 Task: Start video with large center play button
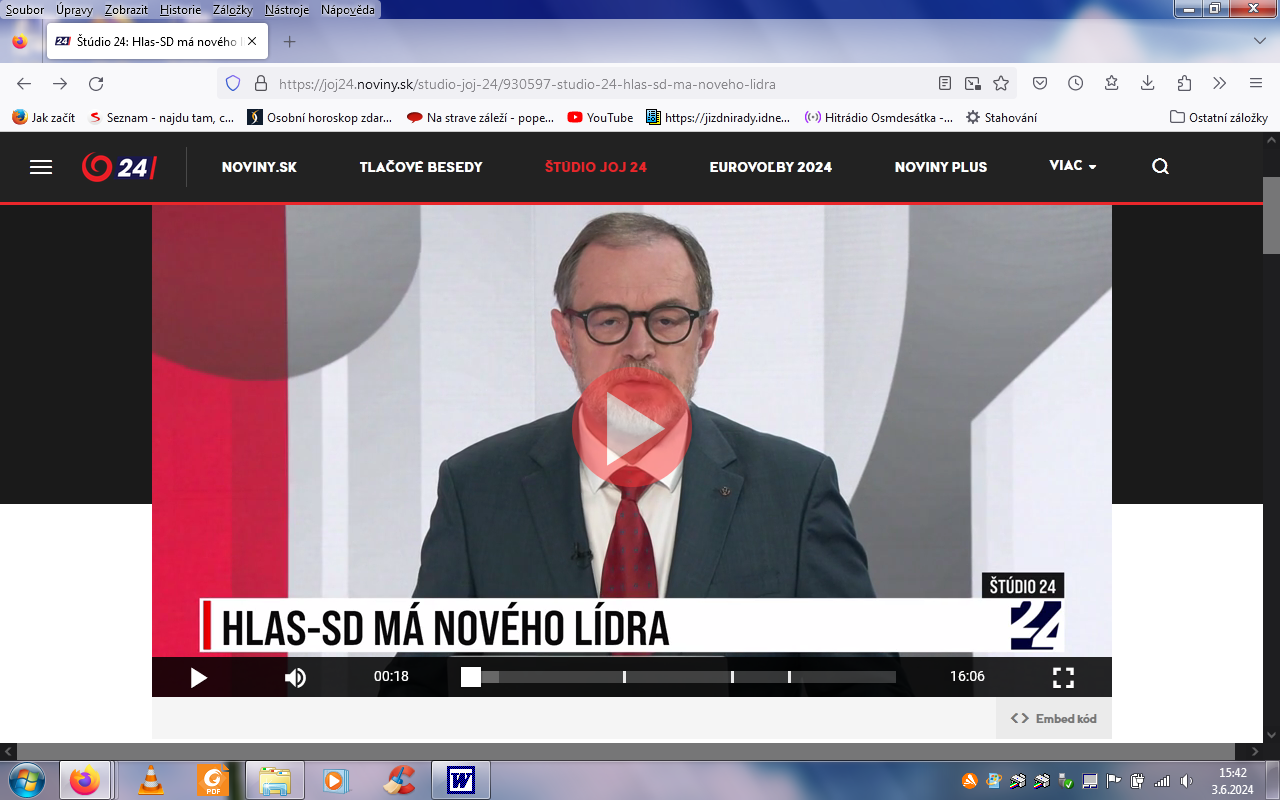631,427
